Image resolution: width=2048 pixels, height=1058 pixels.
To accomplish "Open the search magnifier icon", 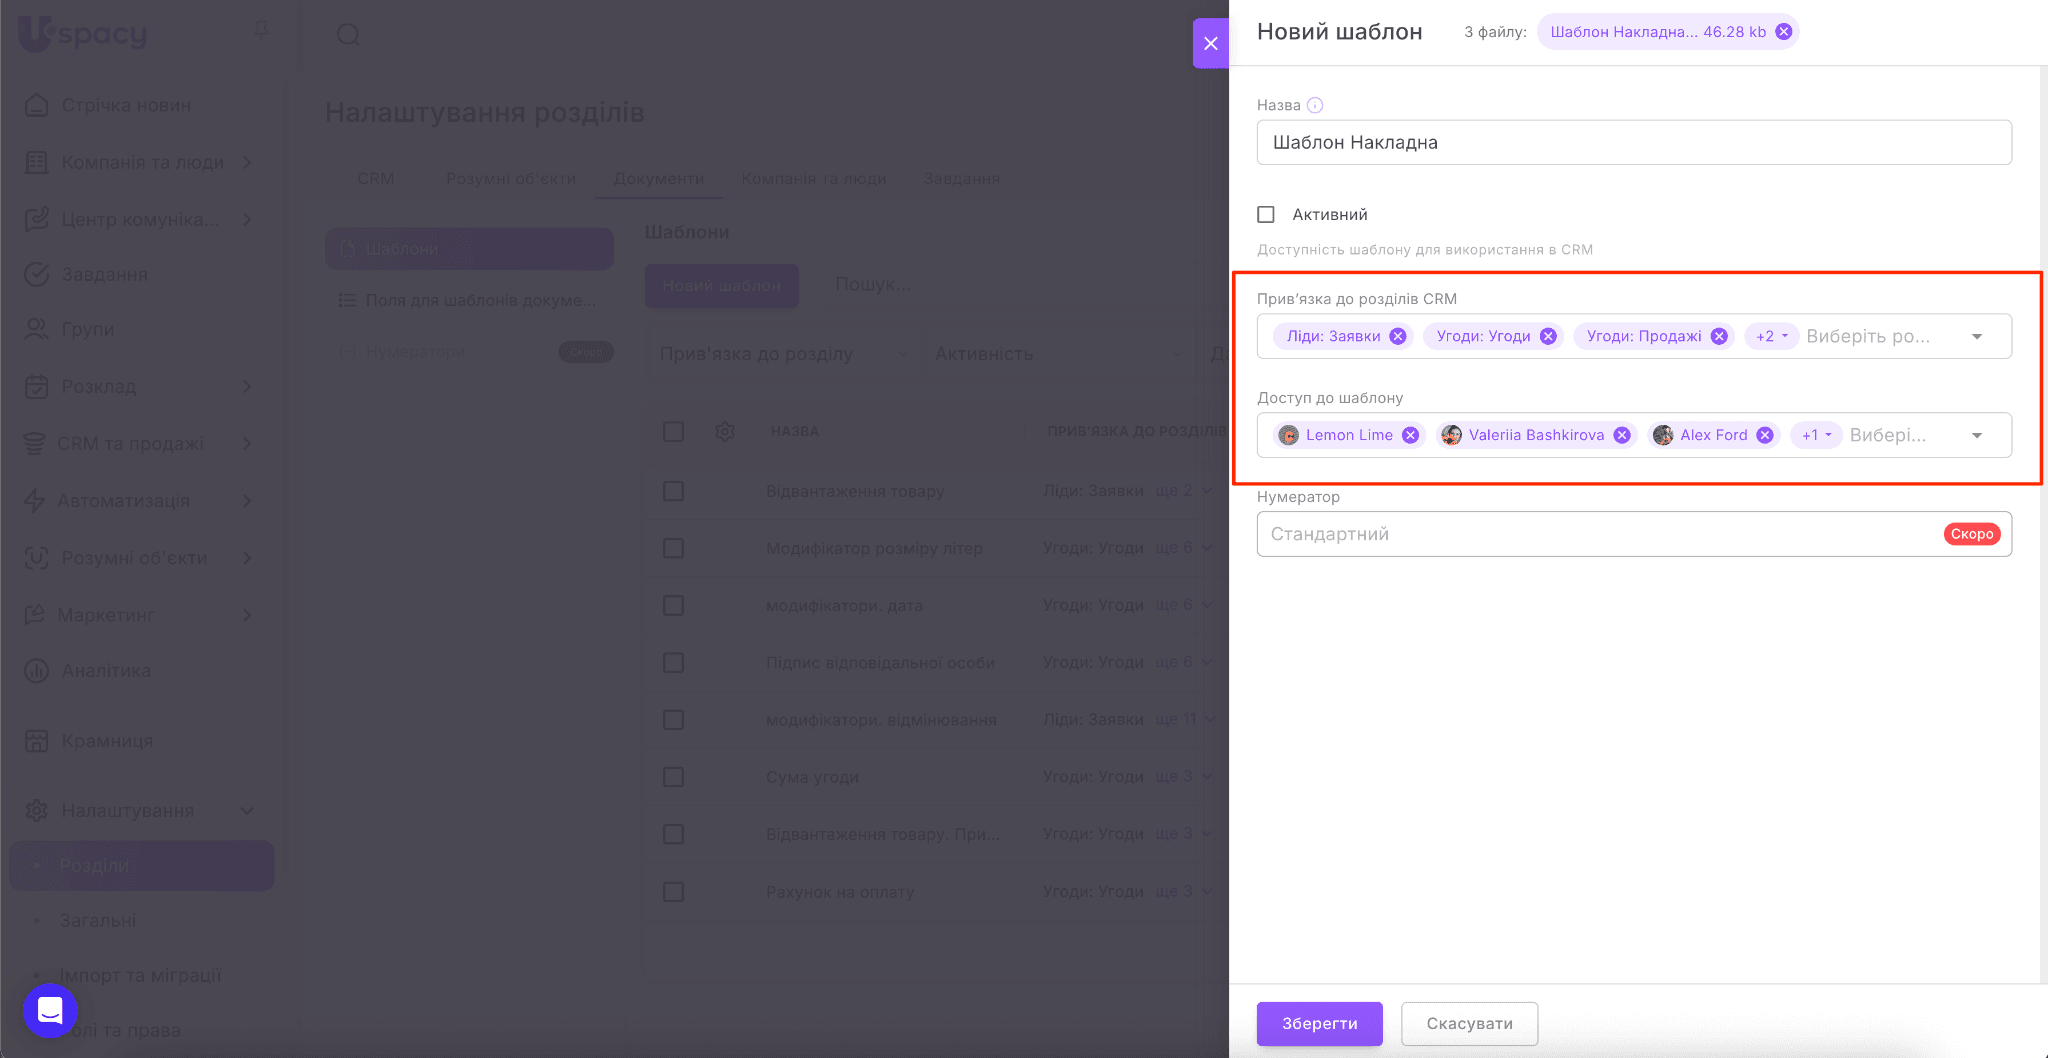I will point(348,35).
